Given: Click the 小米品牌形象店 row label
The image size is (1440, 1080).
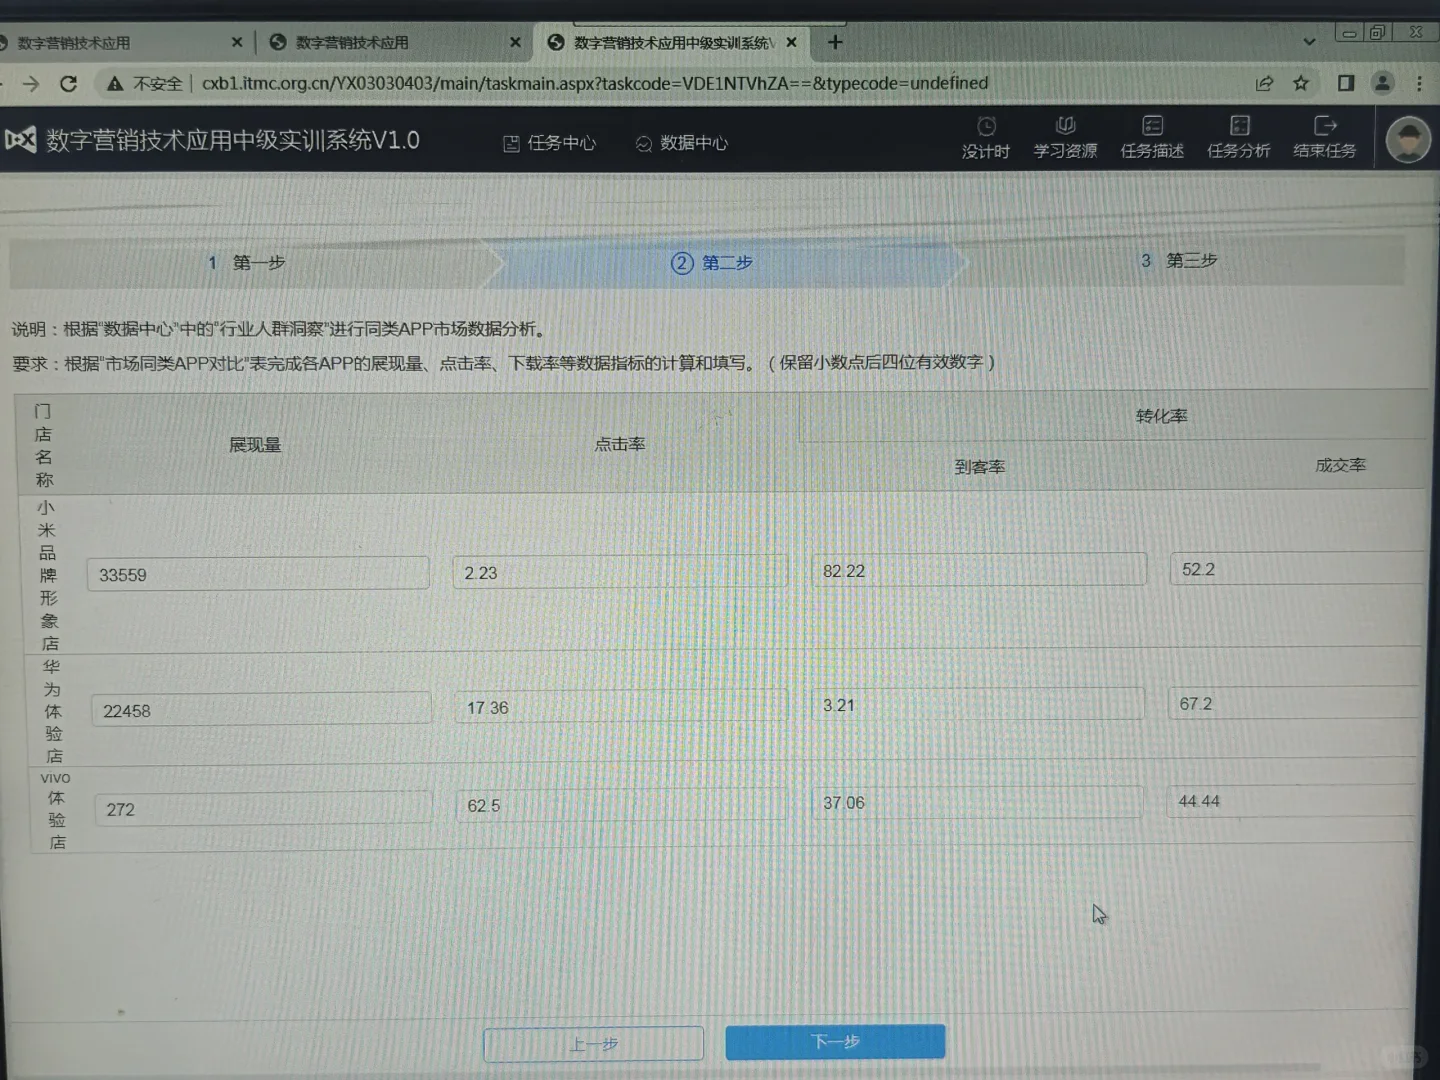Looking at the screenshot, I should tap(48, 575).
